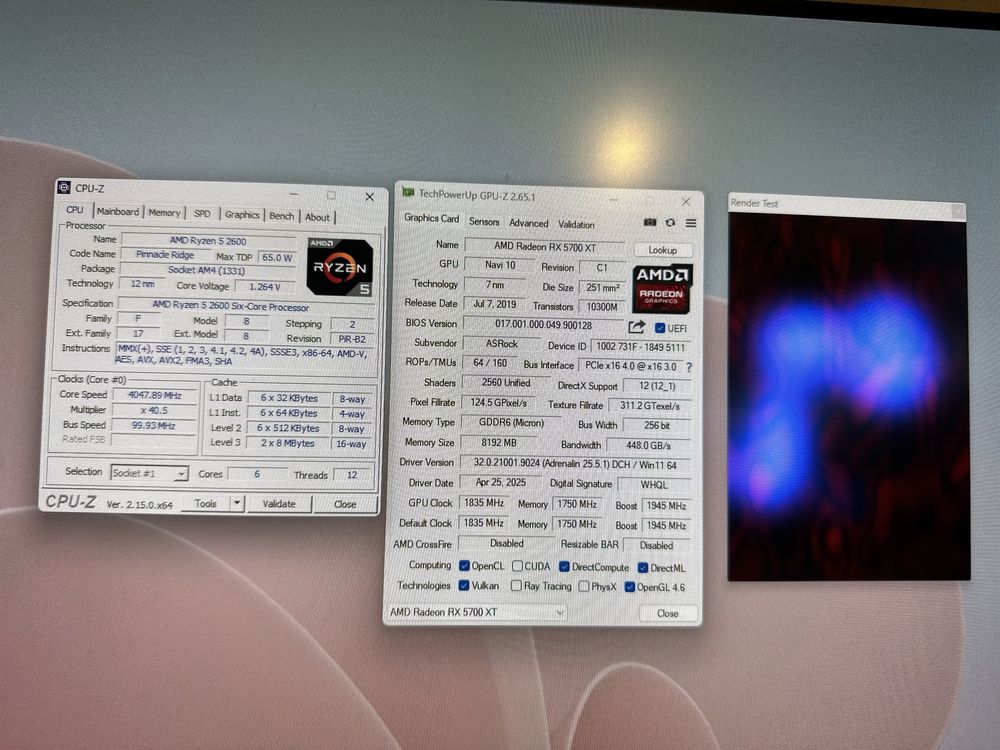Open the AMD Radeon RX 5700 XT GPU selector
The height and width of the screenshot is (750, 1000).
tap(476, 612)
